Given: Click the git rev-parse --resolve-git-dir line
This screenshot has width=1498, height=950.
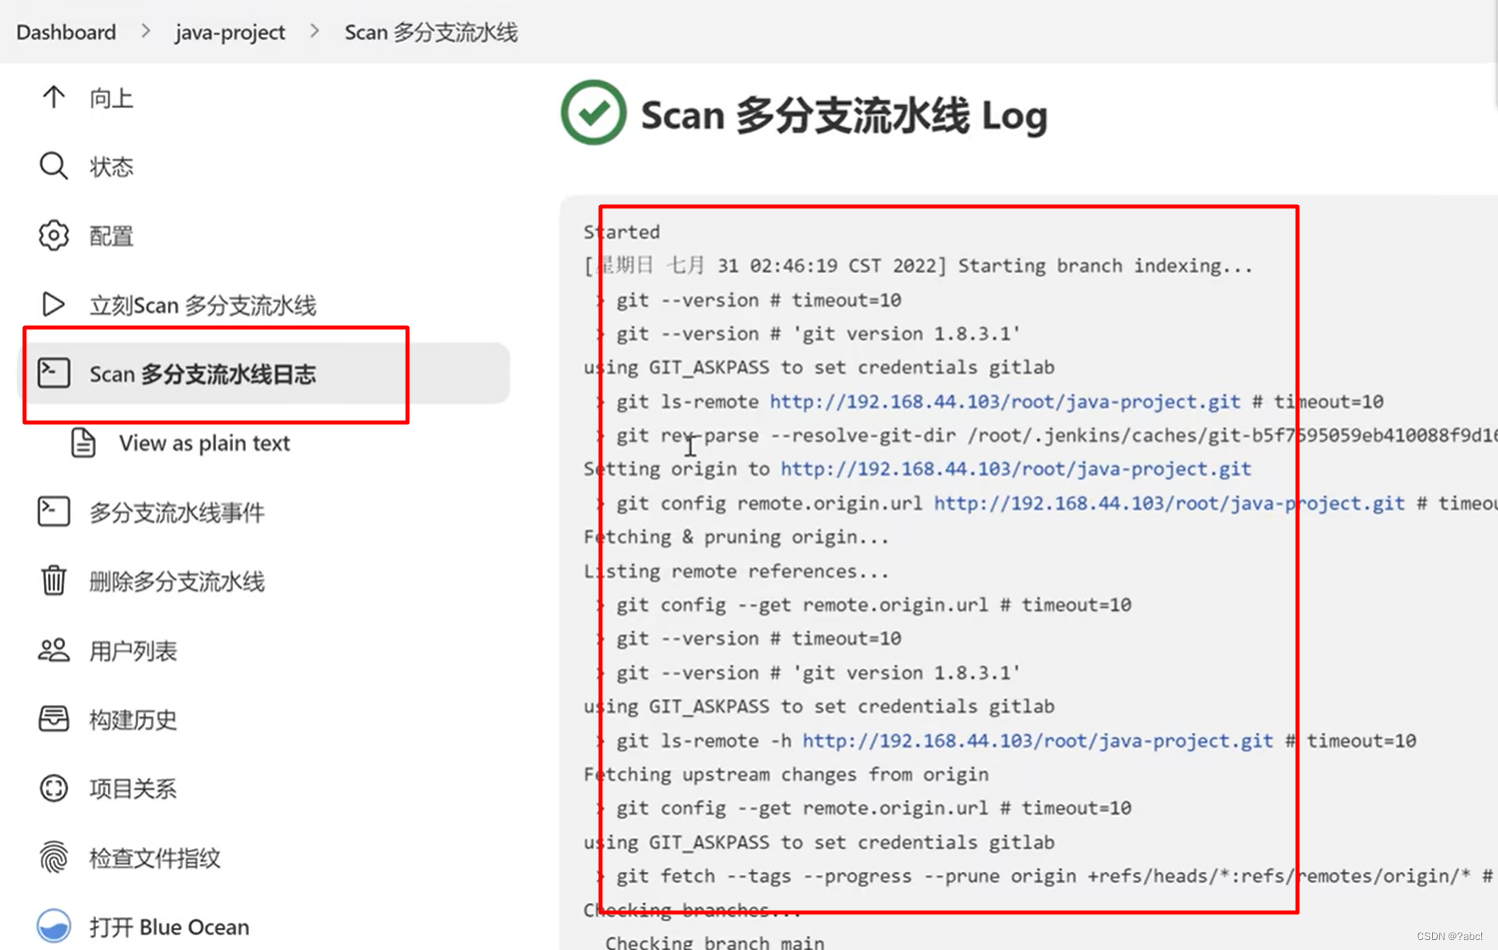Looking at the screenshot, I should pos(1046,435).
